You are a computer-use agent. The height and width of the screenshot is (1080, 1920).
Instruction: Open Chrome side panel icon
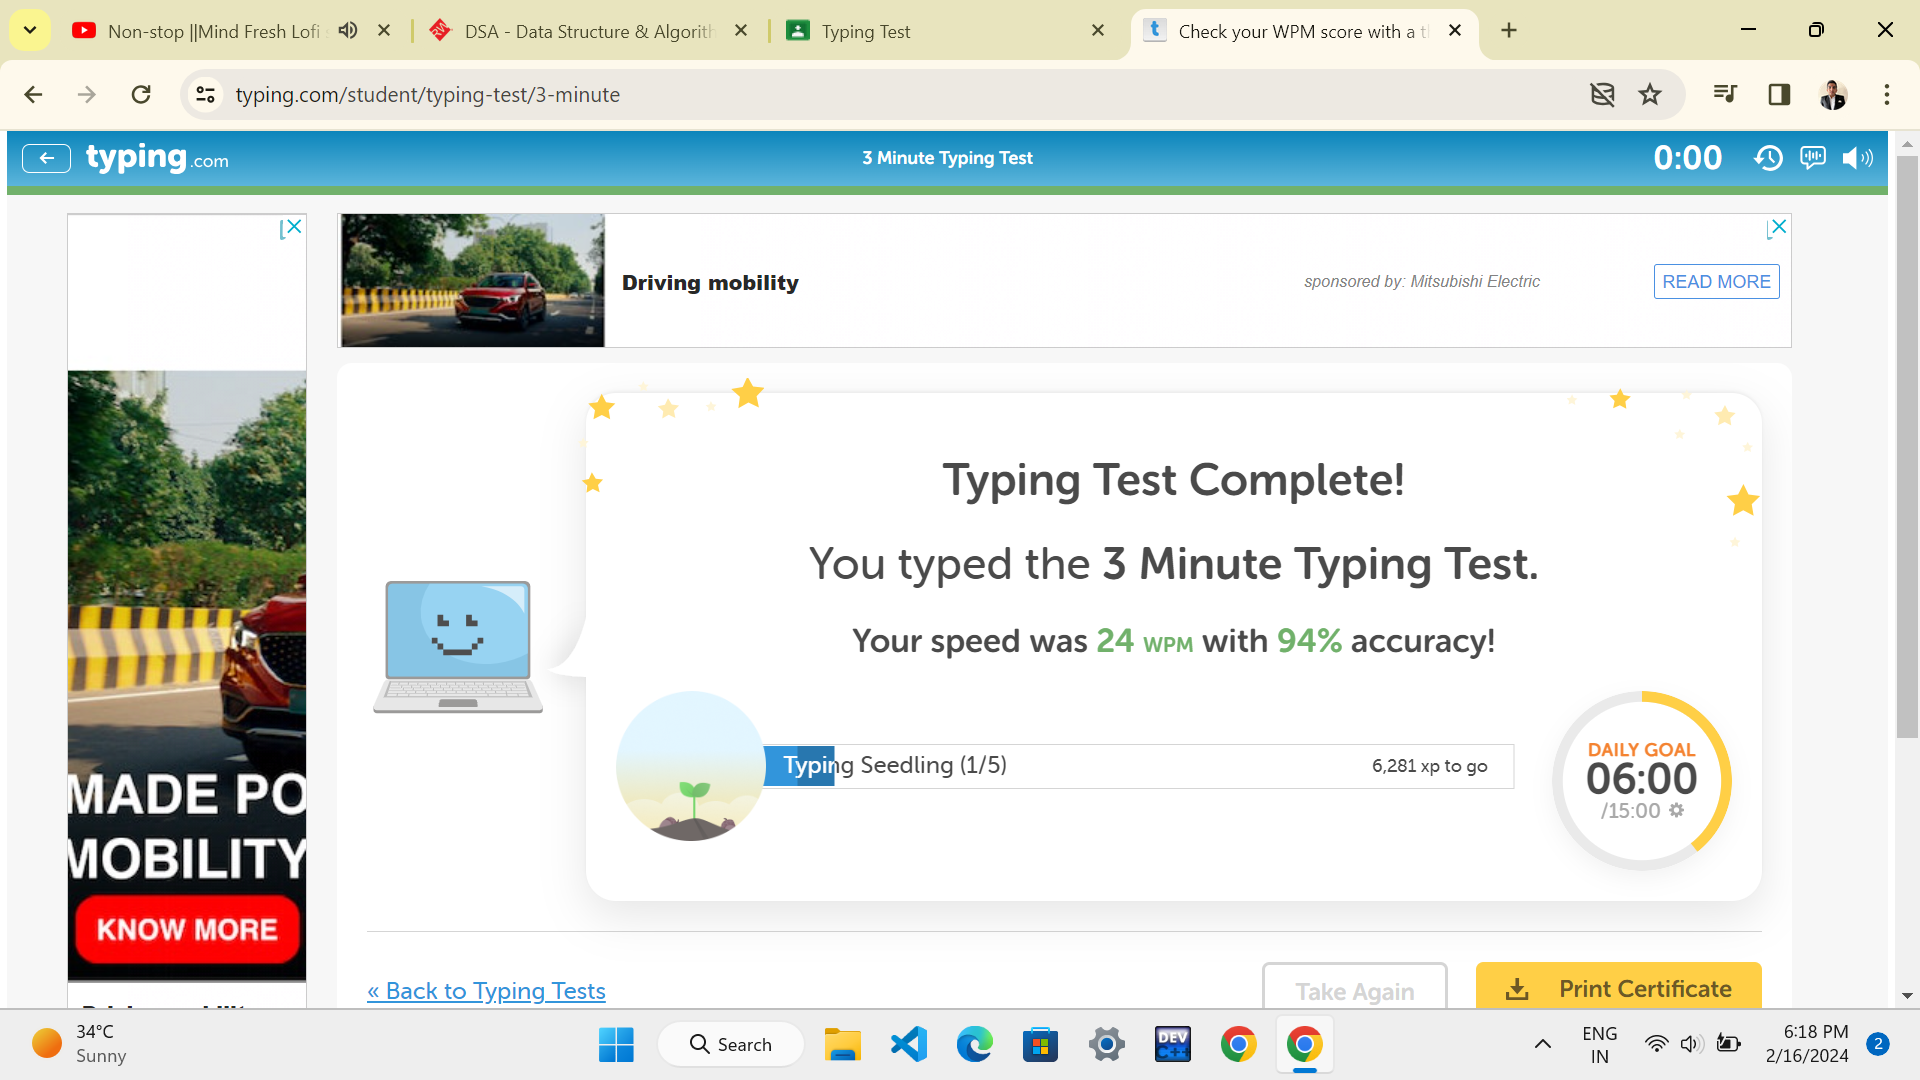click(1779, 95)
